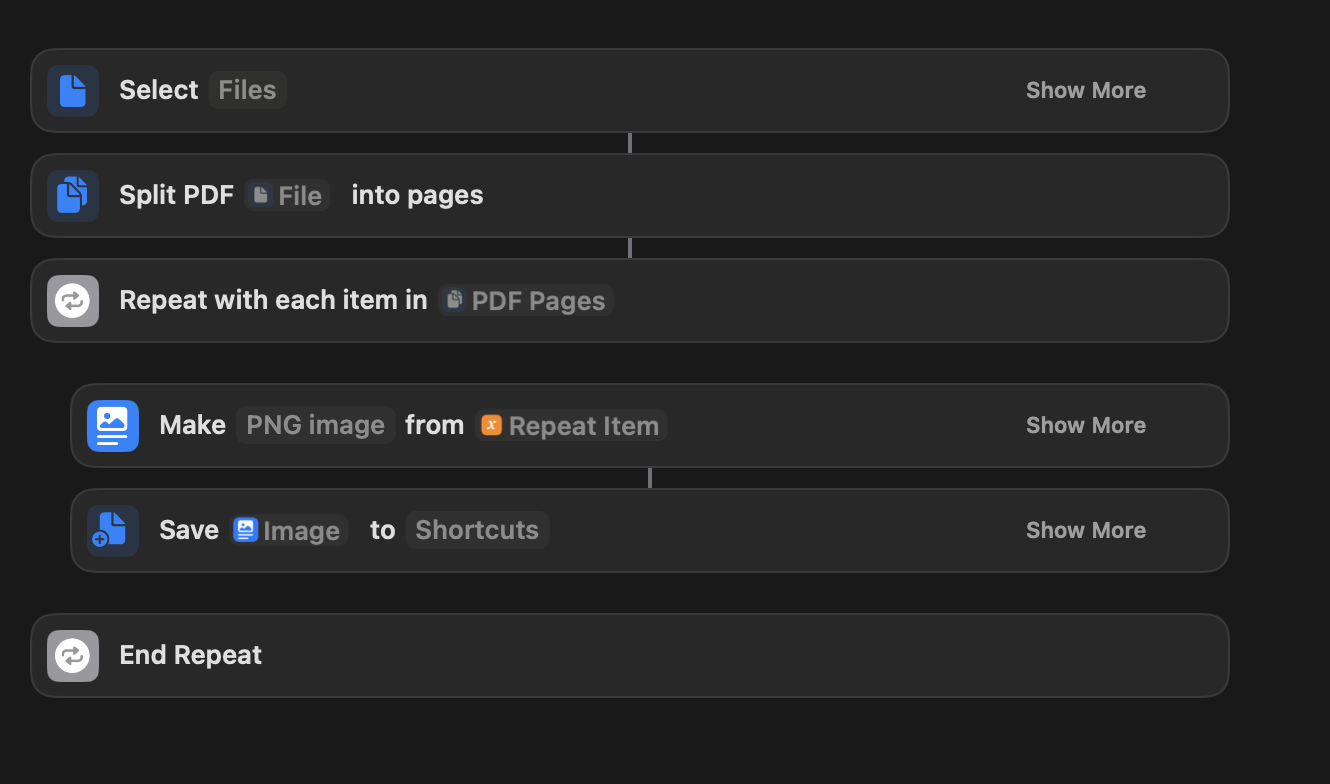Select the Image variable token in Save
Viewport: 1330px width, 784px height.
coord(289,530)
